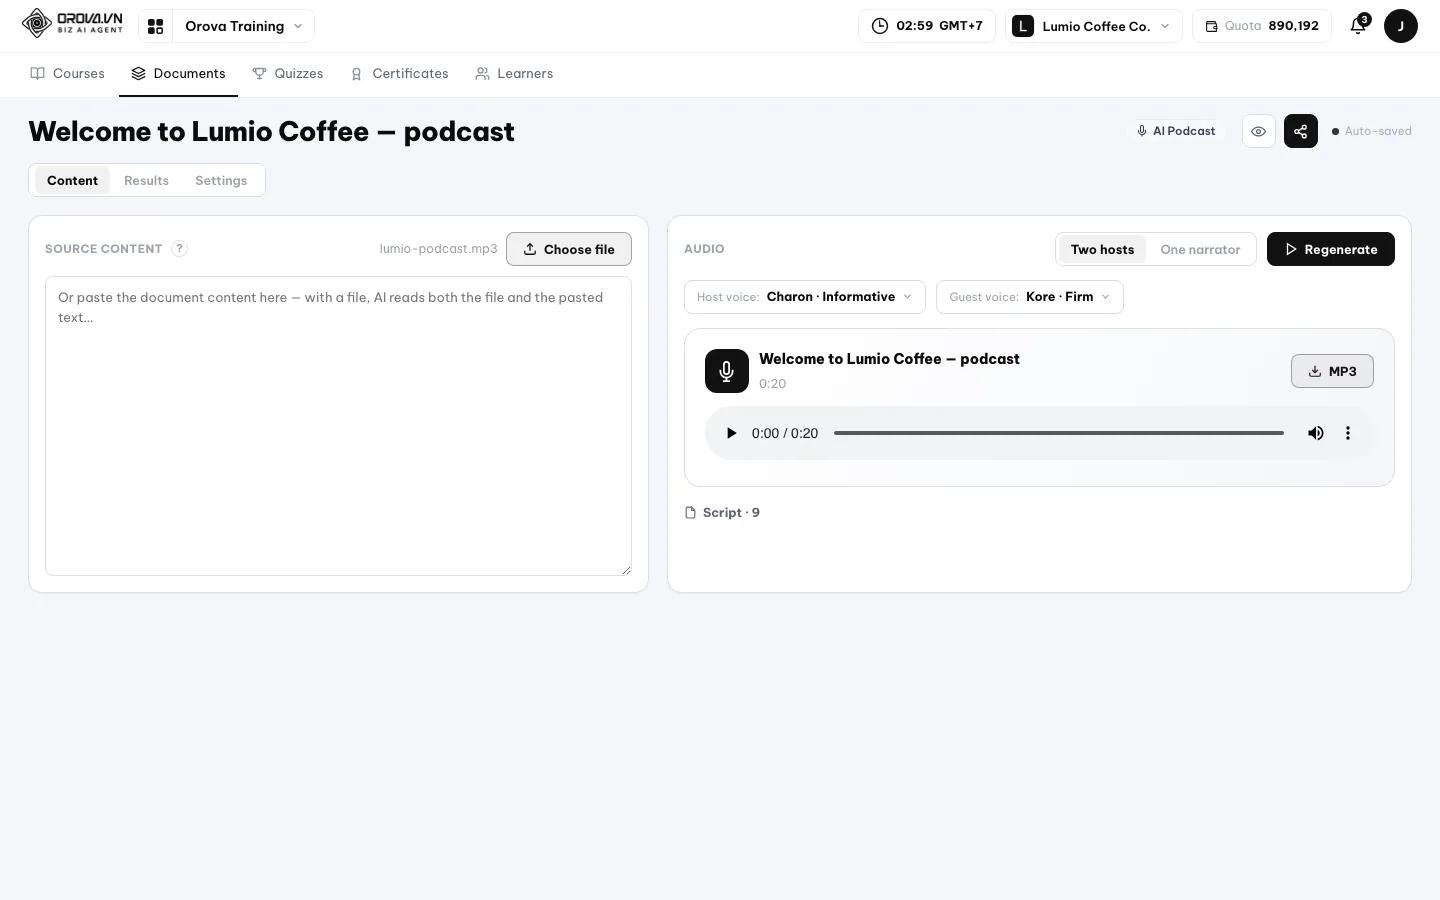Open the Host voice dropdown

[x=805, y=297]
